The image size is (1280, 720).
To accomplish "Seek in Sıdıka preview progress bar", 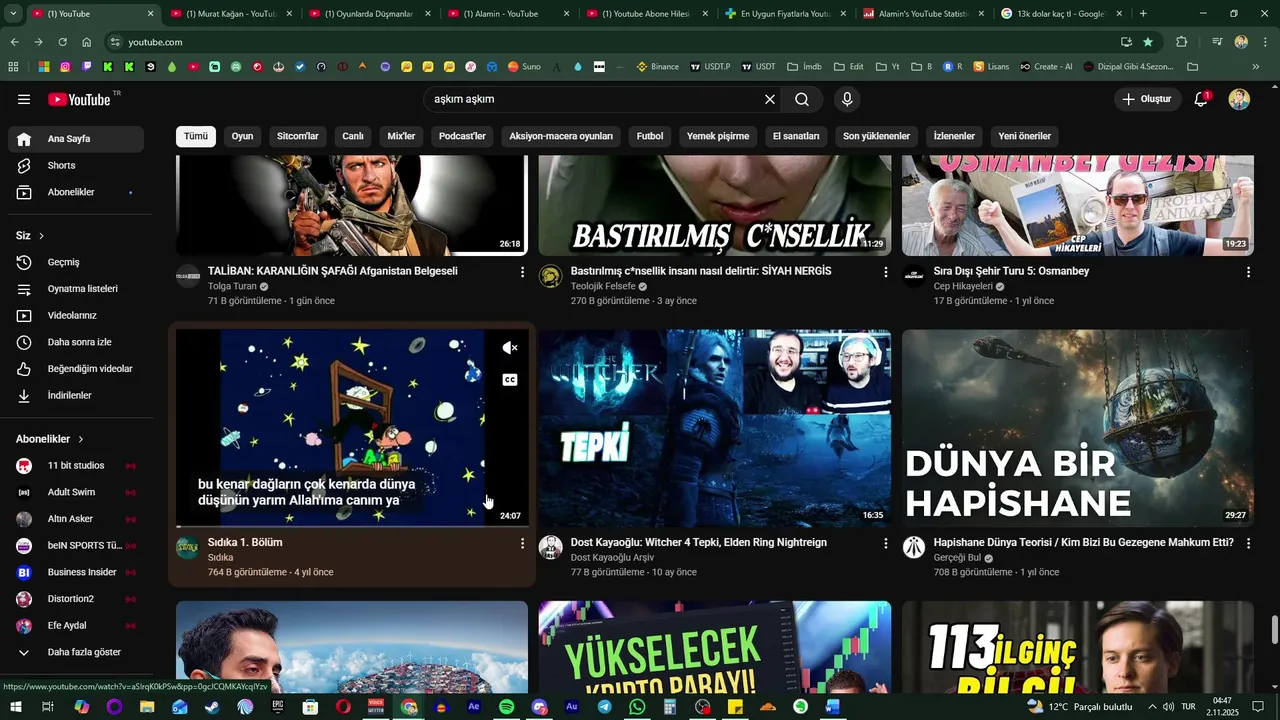I will pos(352,526).
